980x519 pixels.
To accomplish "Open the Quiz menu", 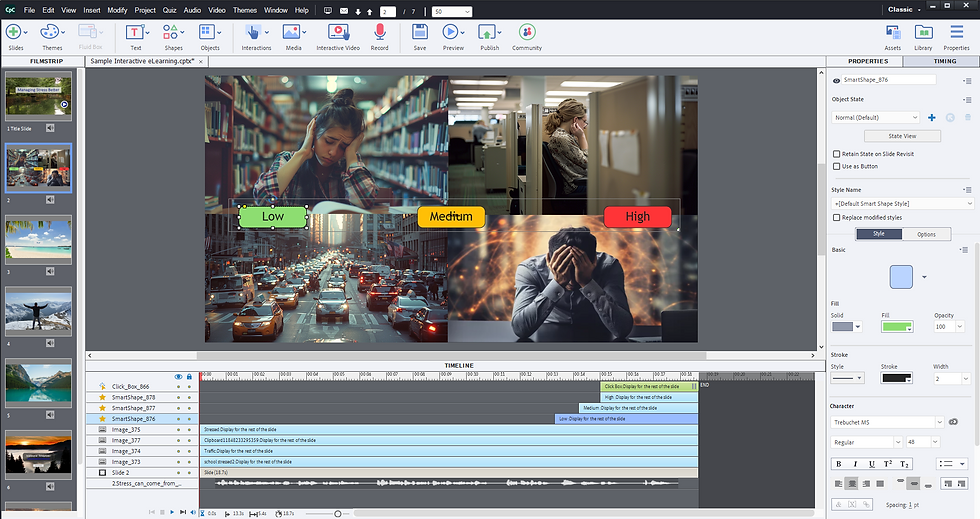I will coord(169,10).
